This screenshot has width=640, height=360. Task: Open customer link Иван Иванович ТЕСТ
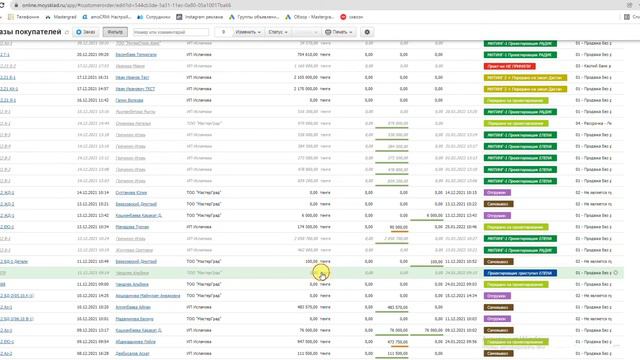pyautogui.click(x=135, y=89)
